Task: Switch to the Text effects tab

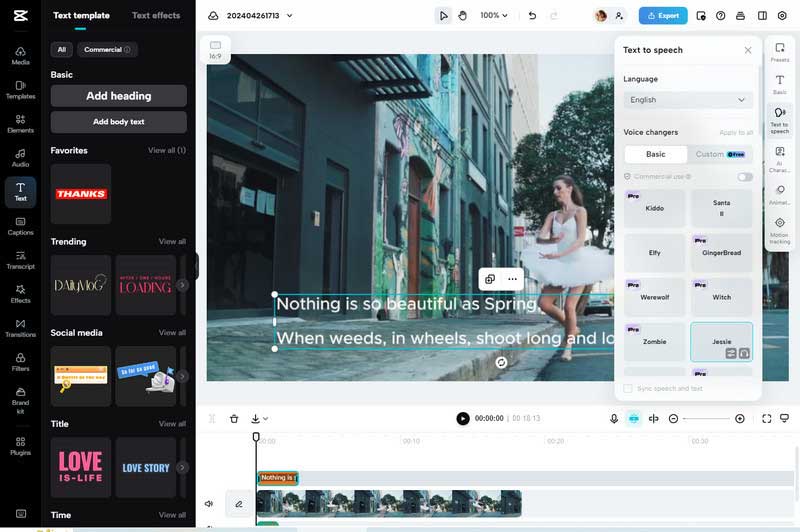Action: coord(156,16)
